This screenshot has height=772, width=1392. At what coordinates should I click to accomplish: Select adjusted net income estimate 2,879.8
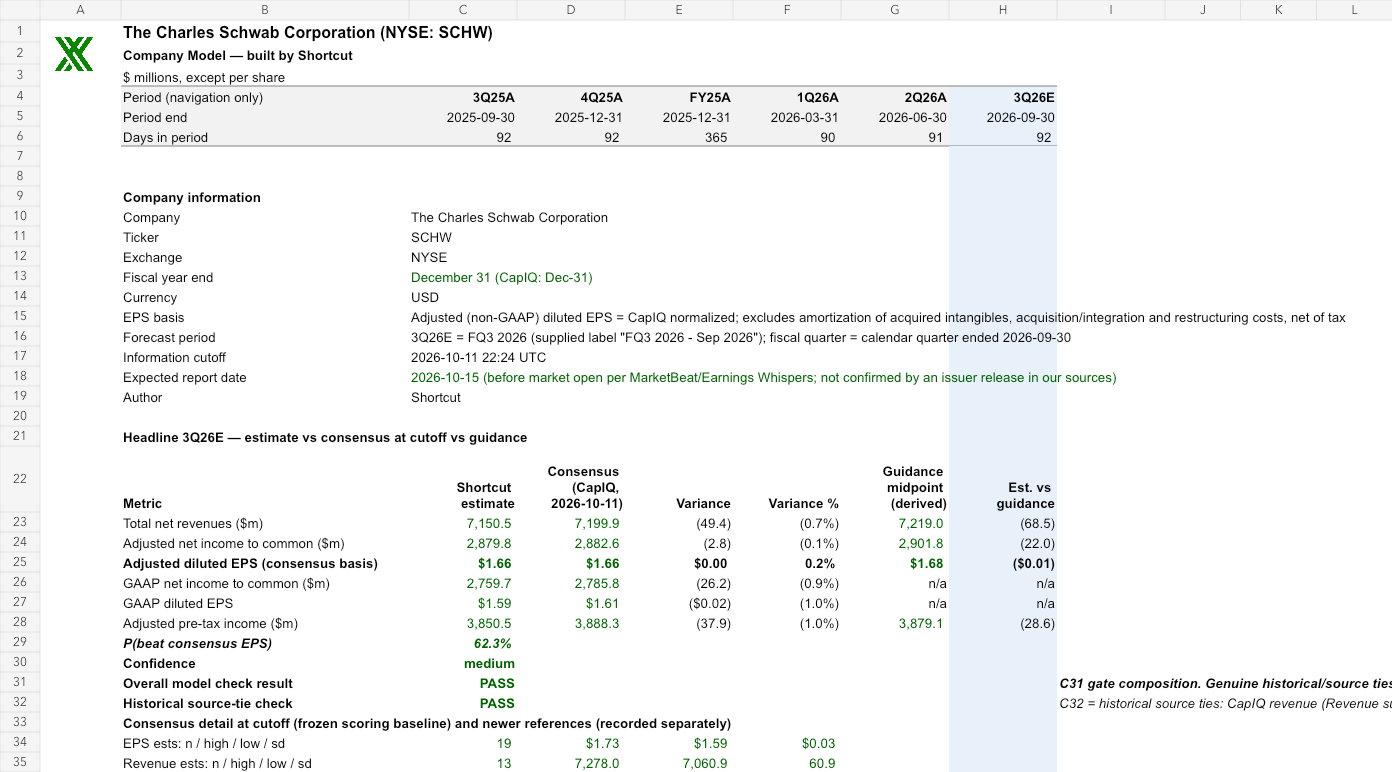click(489, 543)
